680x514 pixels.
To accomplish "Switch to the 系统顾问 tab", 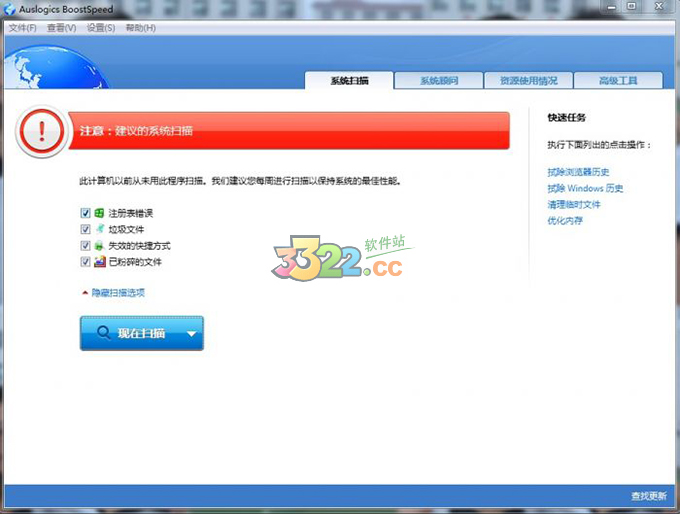I will pos(439,81).
